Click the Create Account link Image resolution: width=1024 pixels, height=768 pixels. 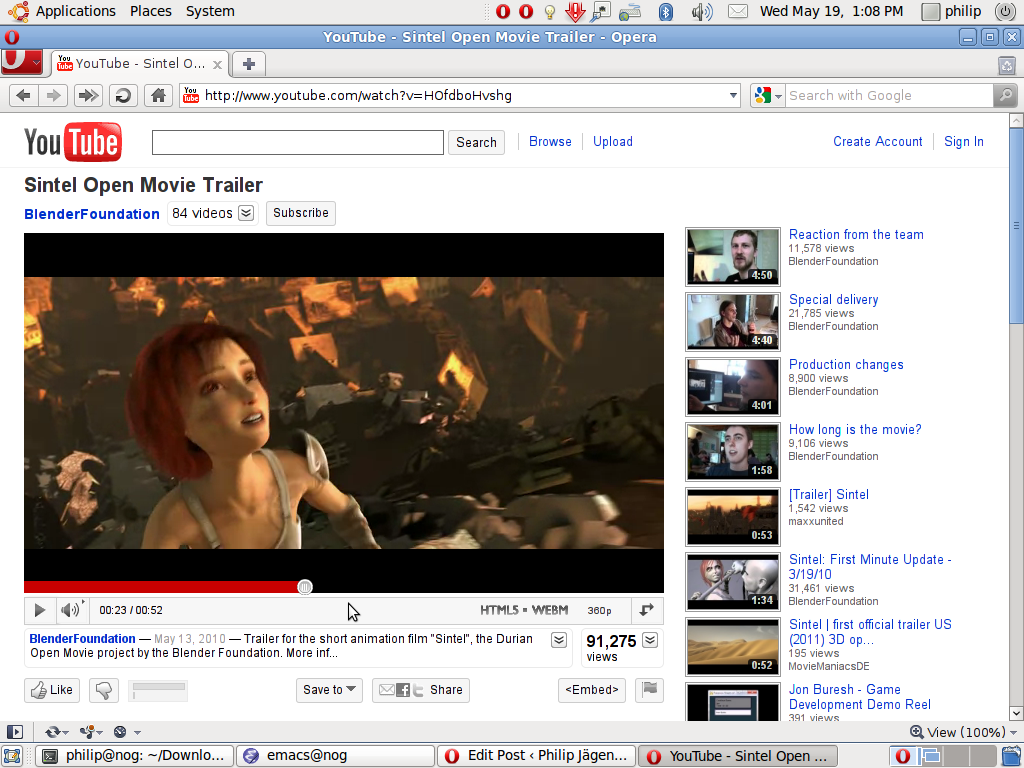(878, 142)
